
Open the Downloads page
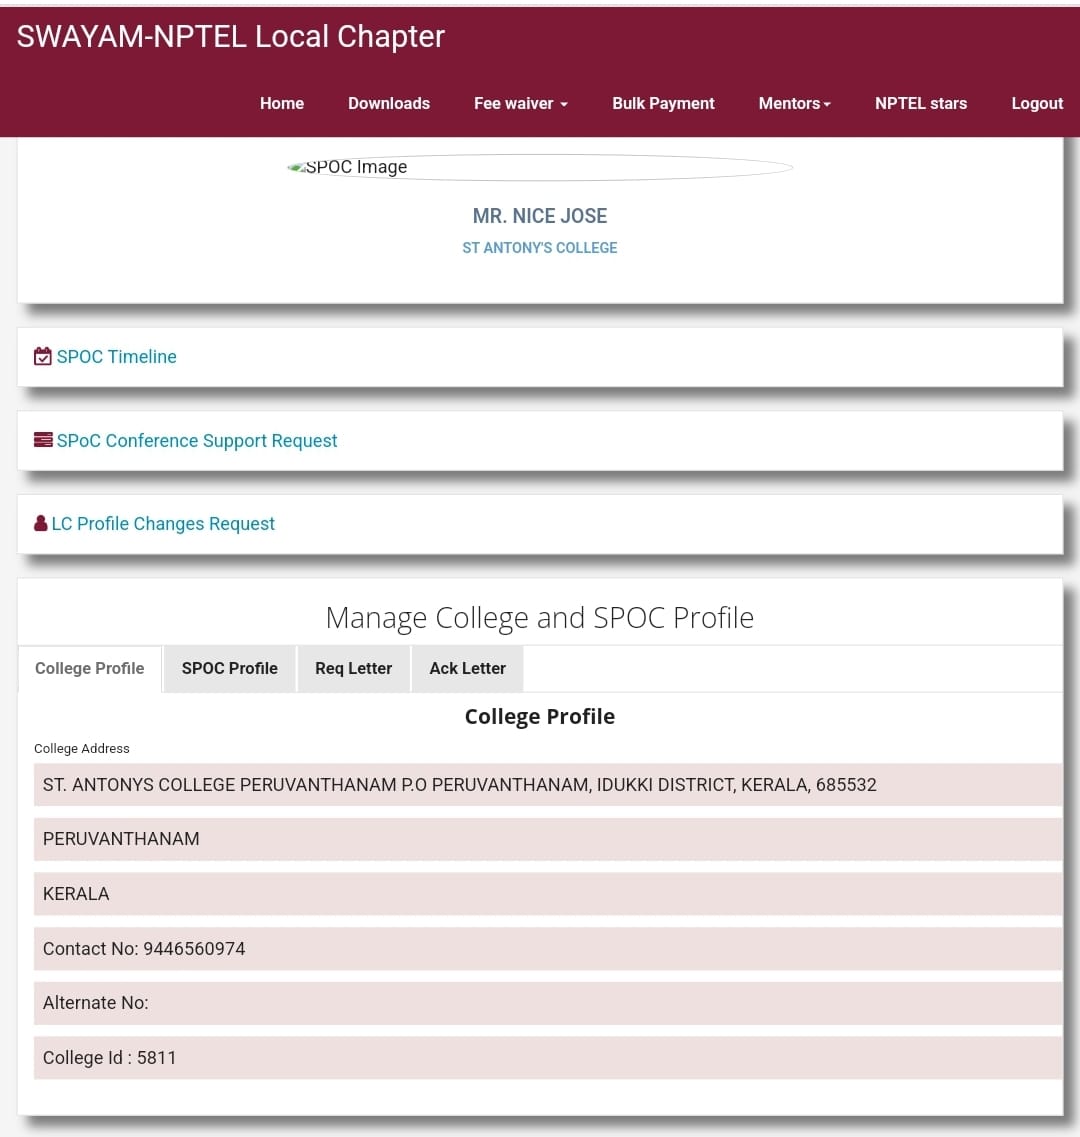[x=389, y=103]
